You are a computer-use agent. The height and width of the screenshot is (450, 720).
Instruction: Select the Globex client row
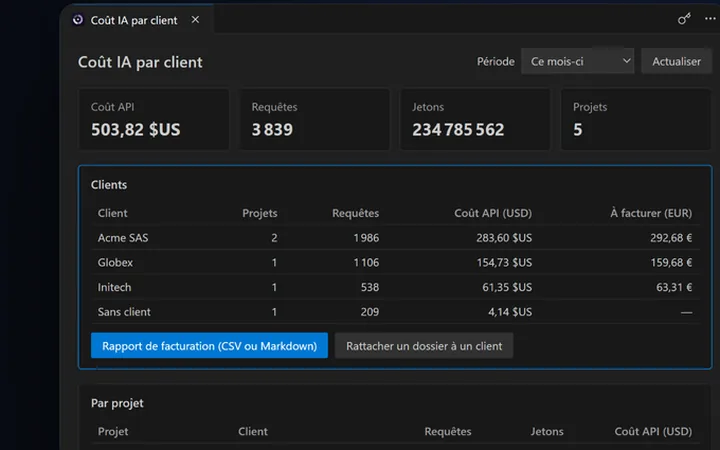pos(395,262)
